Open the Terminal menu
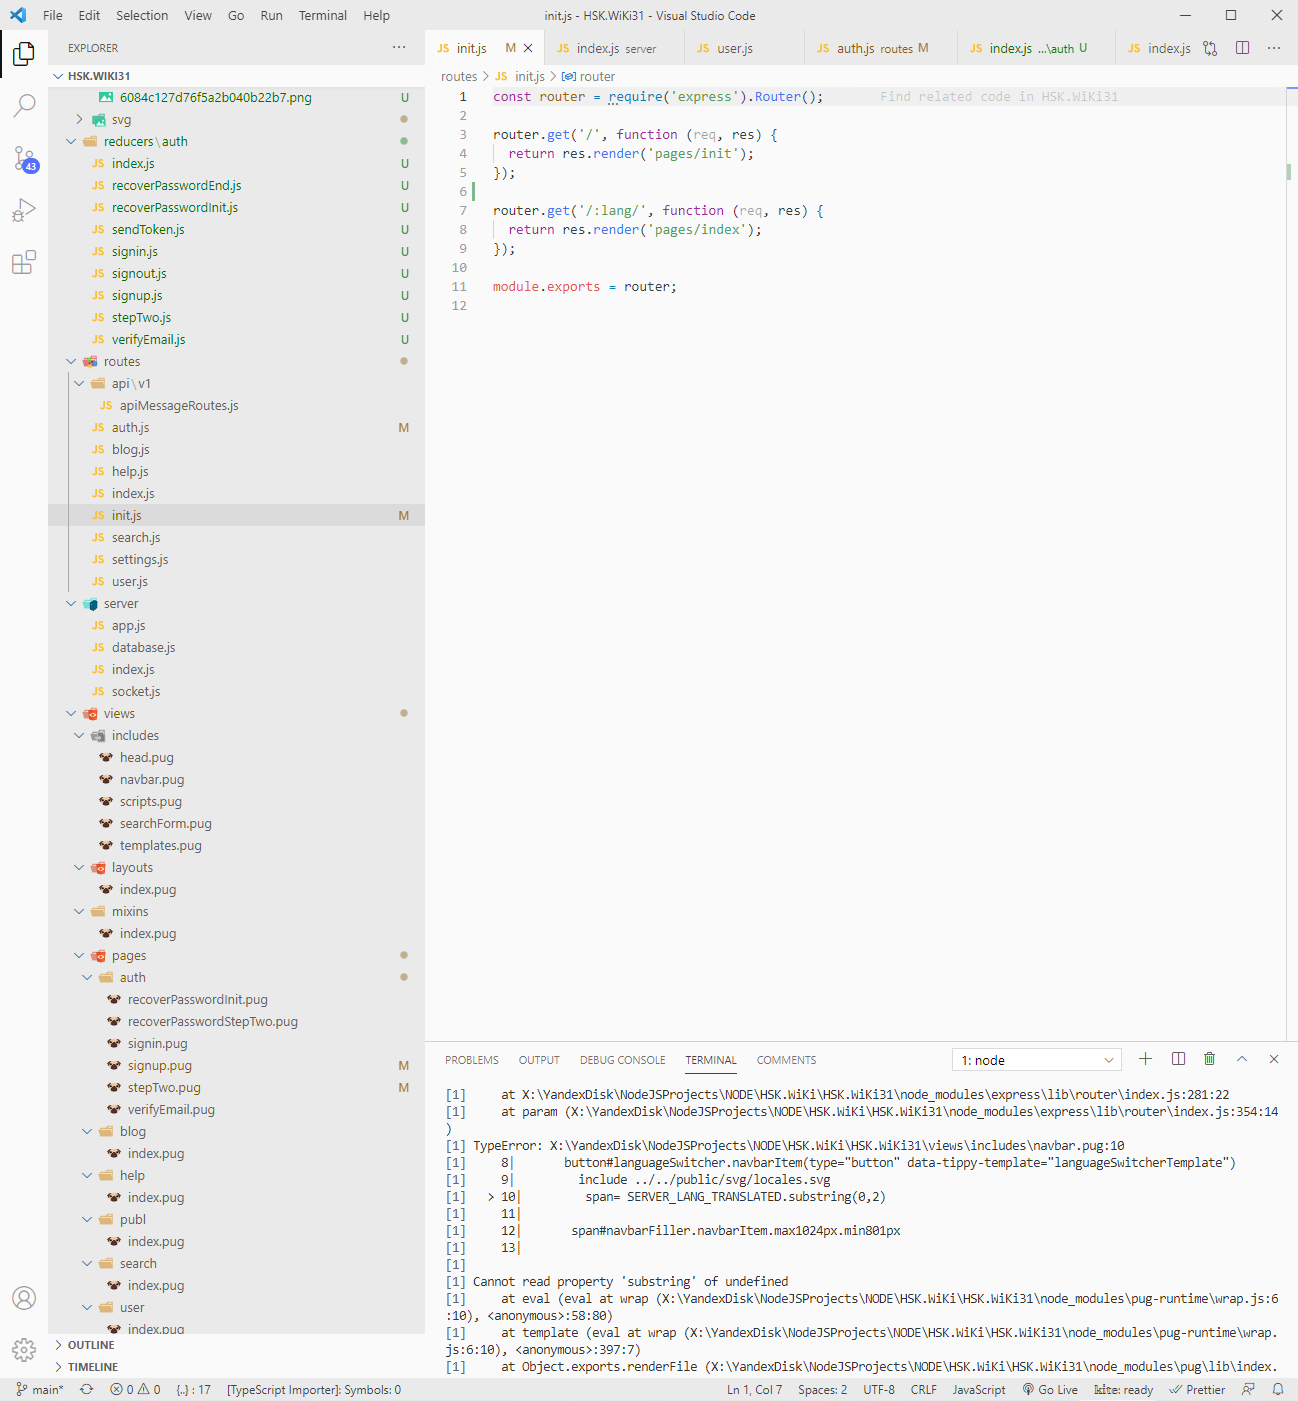The image size is (1298, 1401). (x=323, y=15)
